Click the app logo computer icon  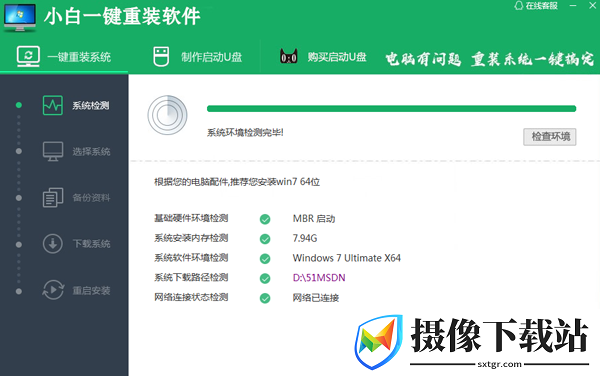click(20, 18)
